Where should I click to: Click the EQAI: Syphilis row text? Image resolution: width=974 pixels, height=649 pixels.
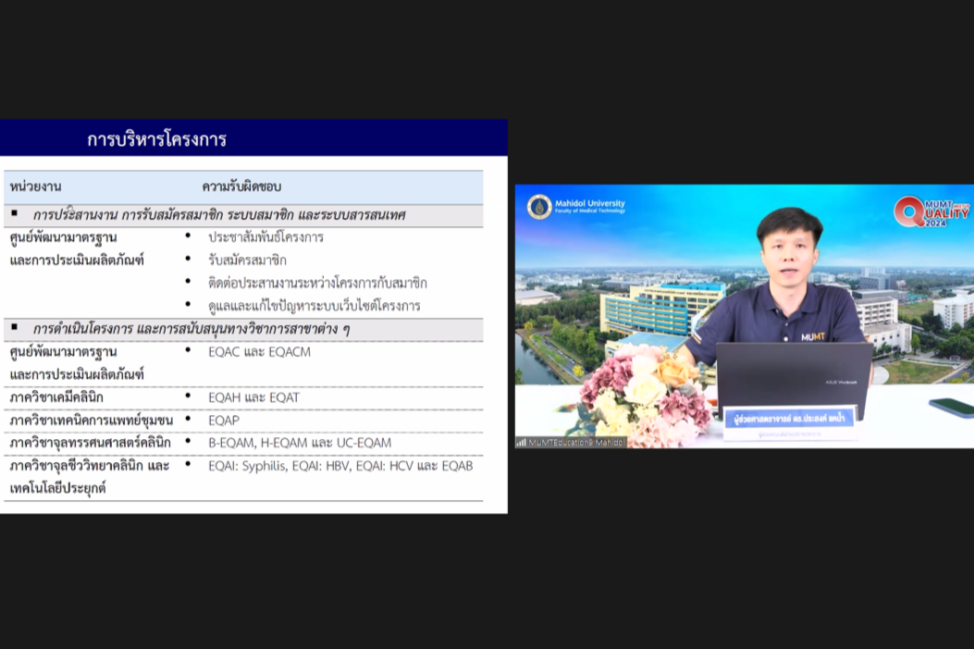coord(340,465)
